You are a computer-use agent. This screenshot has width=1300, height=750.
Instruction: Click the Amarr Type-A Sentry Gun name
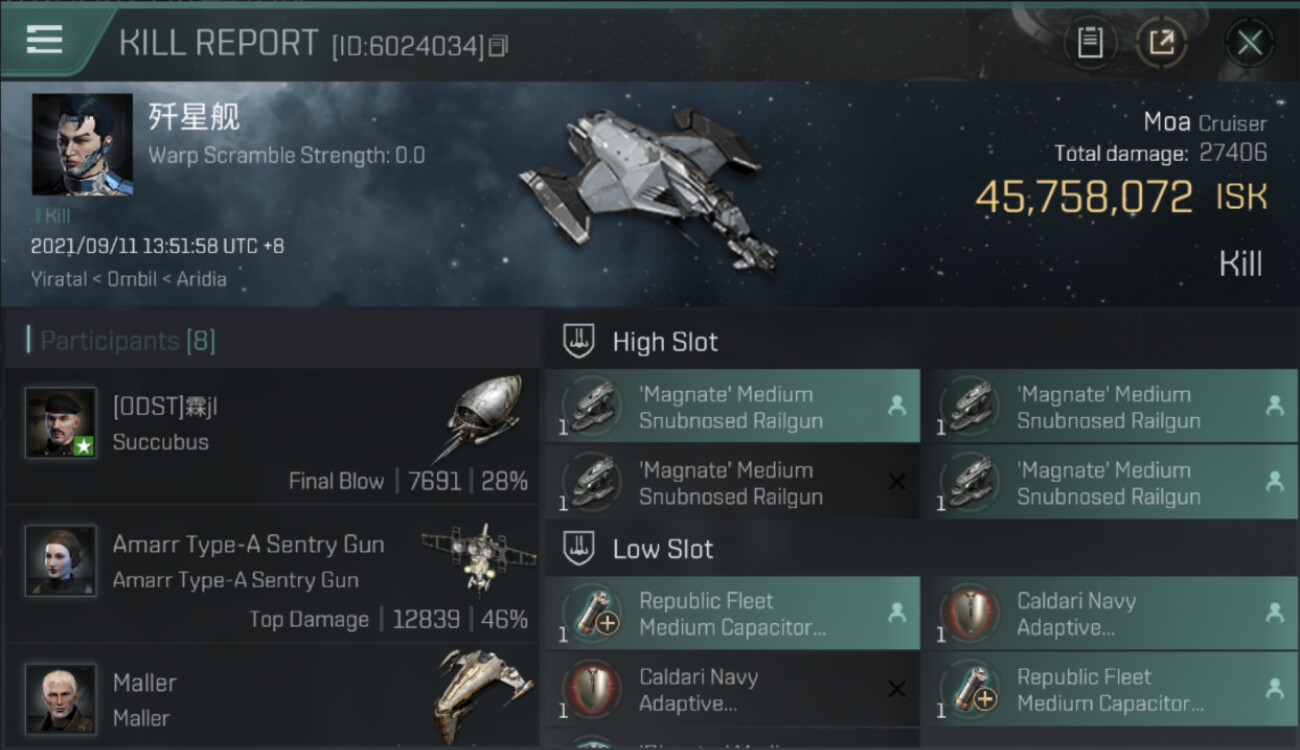248,545
